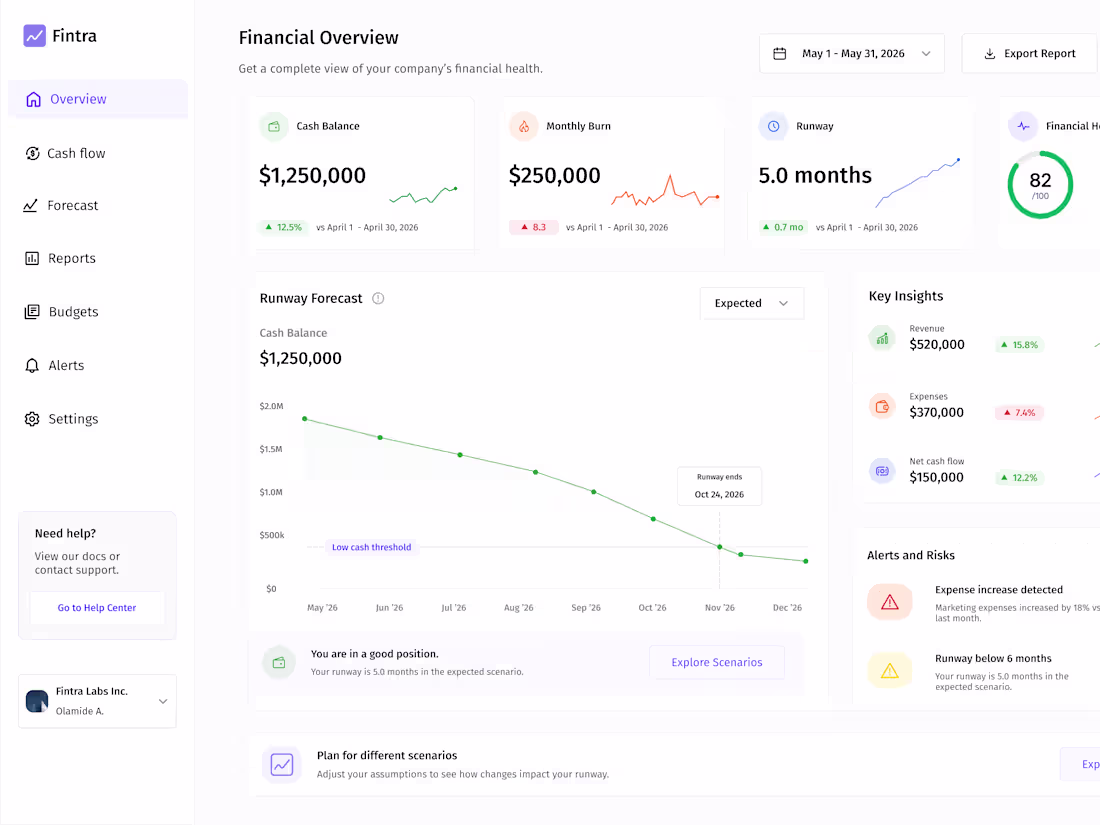This screenshot has height=825, width=1100.
Task: Follow the Go to Help Center link
Action: 97,608
